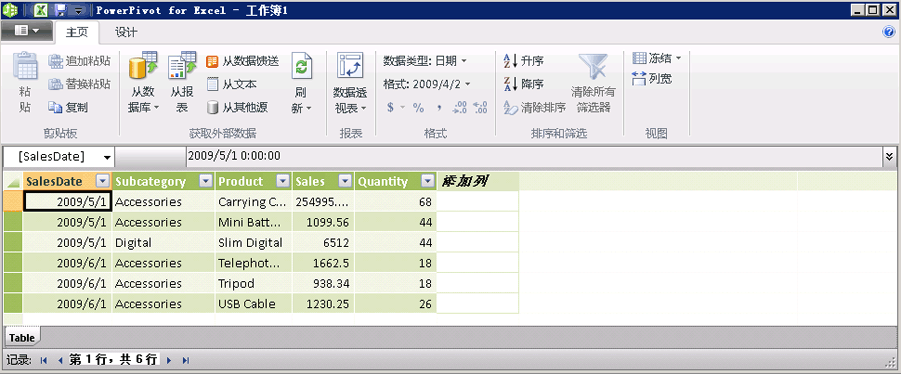Click the Save icon in quick access toolbar
Screen dimensions: 901x374
(x=61, y=10)
